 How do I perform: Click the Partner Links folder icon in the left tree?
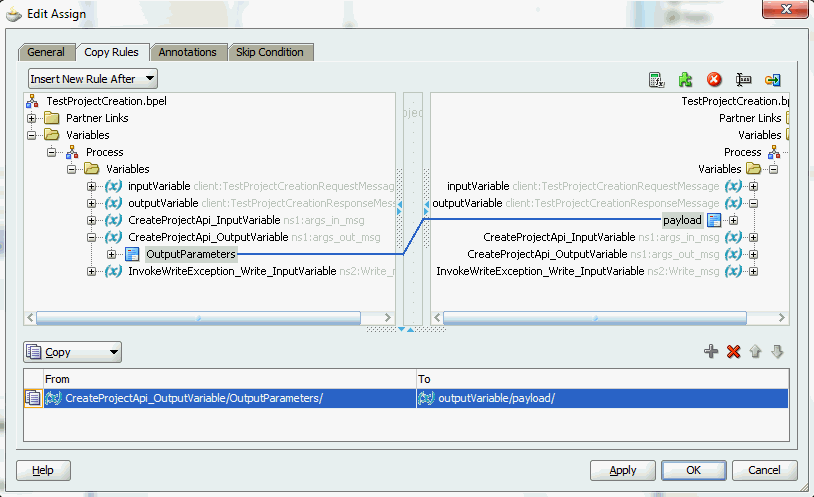(51, 118)
